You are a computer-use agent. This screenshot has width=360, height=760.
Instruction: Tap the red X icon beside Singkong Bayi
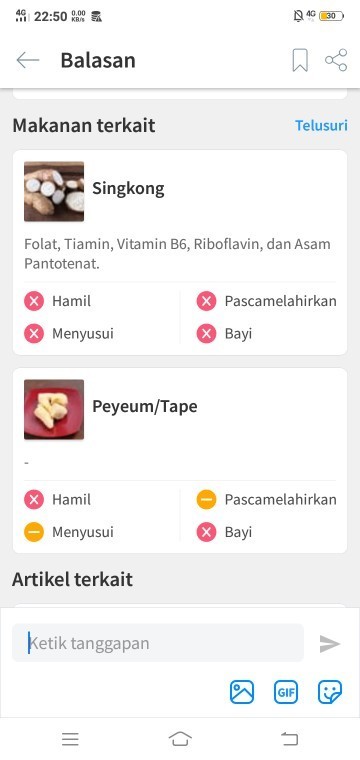[x=206, y=333]
